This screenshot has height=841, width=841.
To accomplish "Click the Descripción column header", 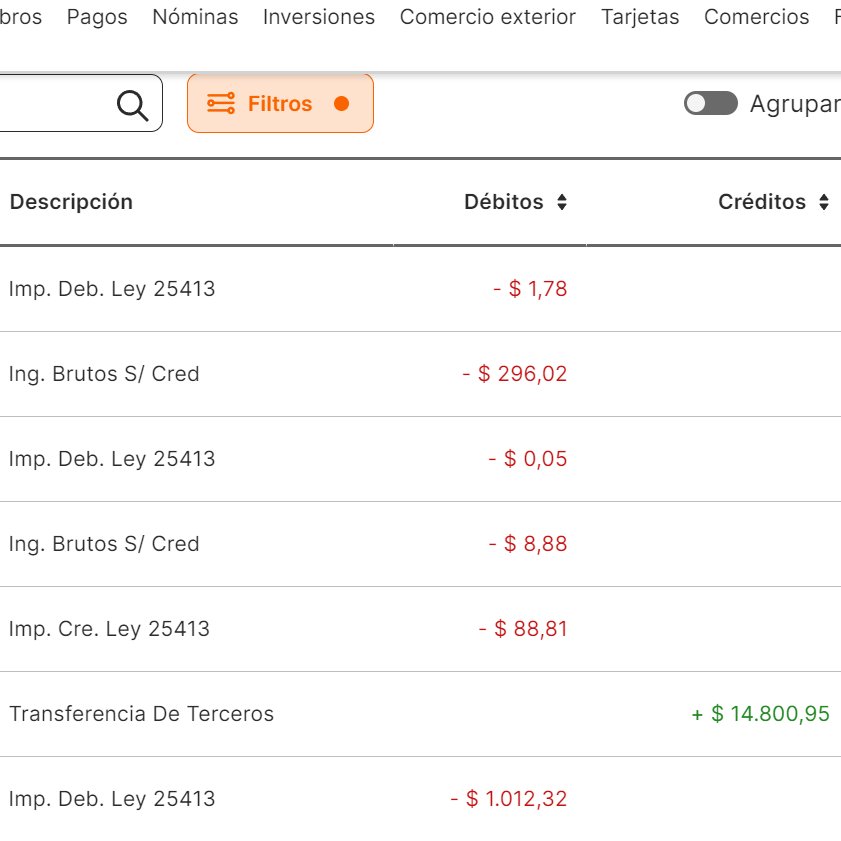I will [71, 202].
